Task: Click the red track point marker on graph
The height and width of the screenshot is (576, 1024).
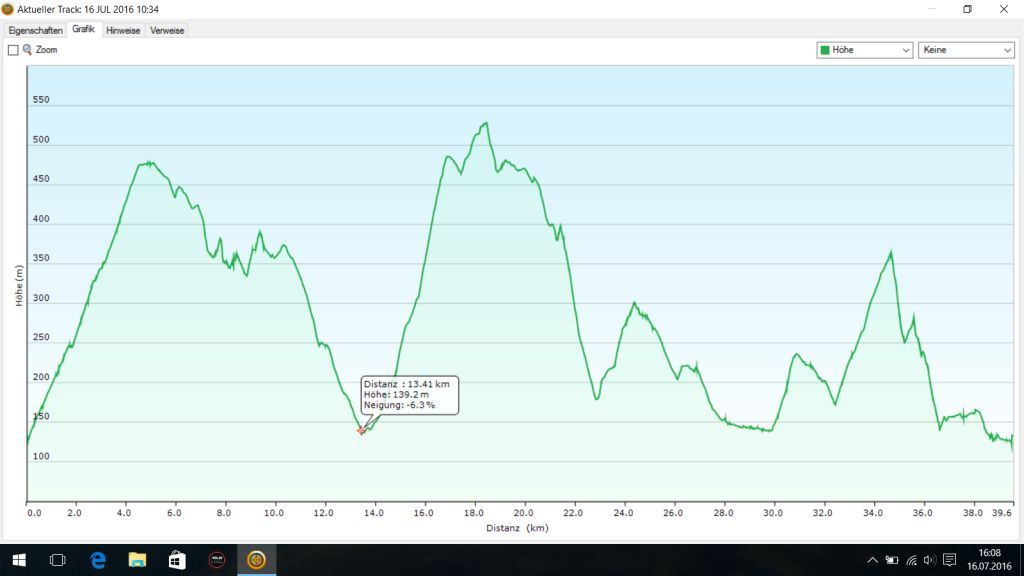Action: tap(361, 431)
